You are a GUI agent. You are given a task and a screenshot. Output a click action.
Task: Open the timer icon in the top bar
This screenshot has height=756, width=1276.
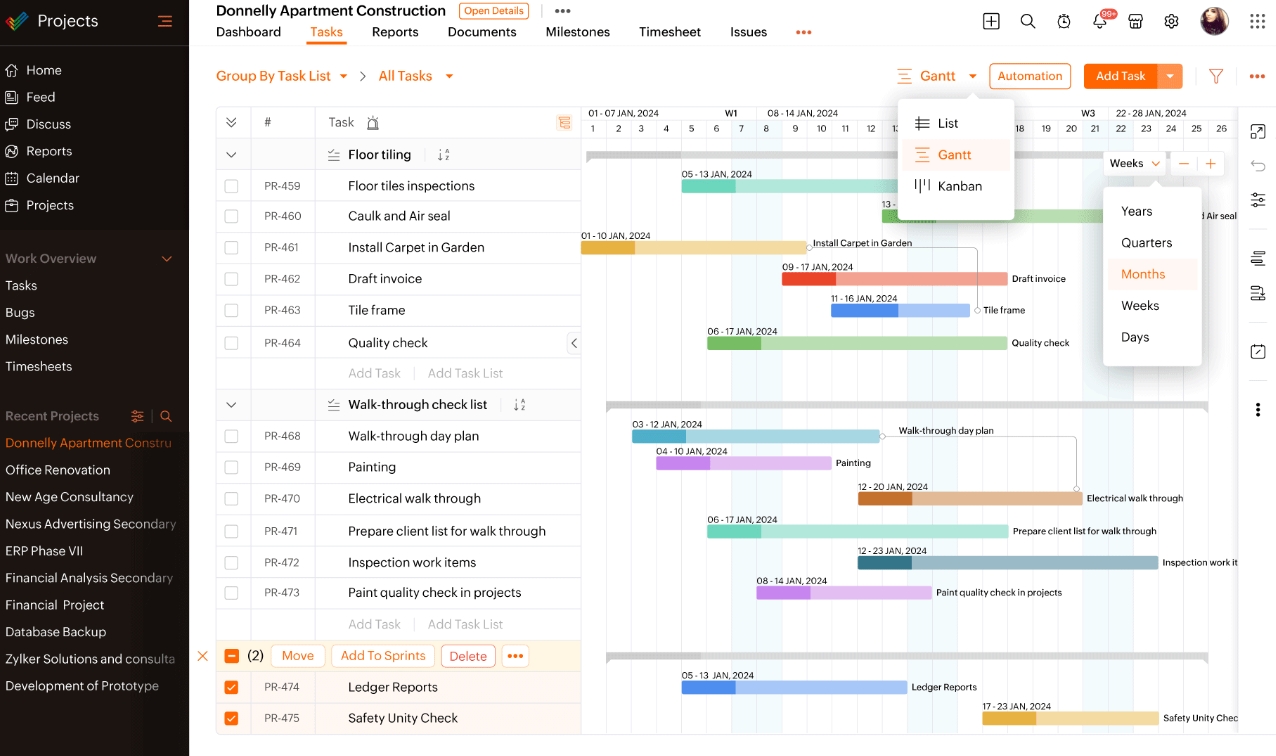(x=1064, y=20)
